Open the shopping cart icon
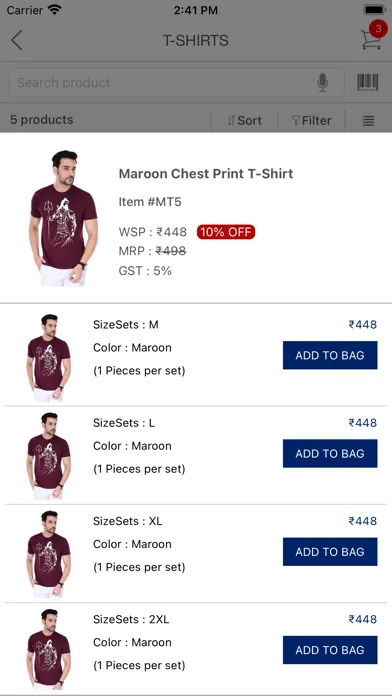This screenshot has height=696, width=392. [x=371, y=40]
